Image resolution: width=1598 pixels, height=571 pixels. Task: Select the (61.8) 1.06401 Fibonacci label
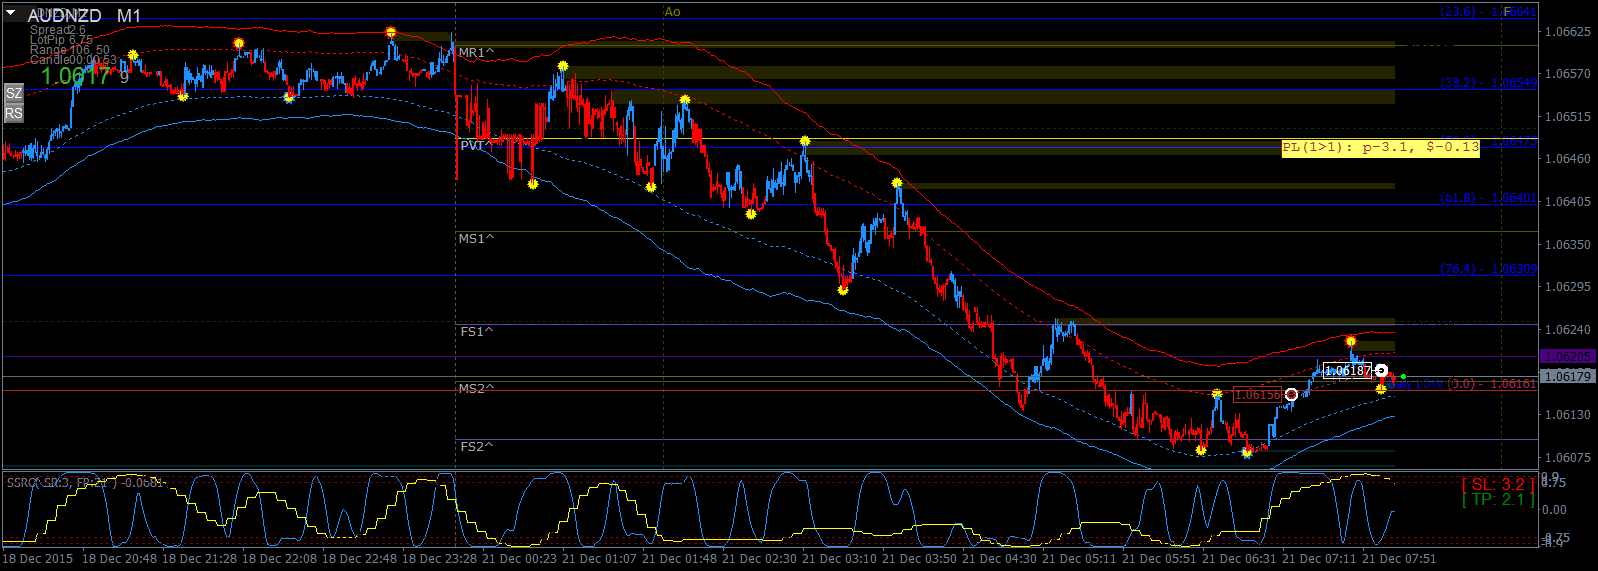point(1488,198)
